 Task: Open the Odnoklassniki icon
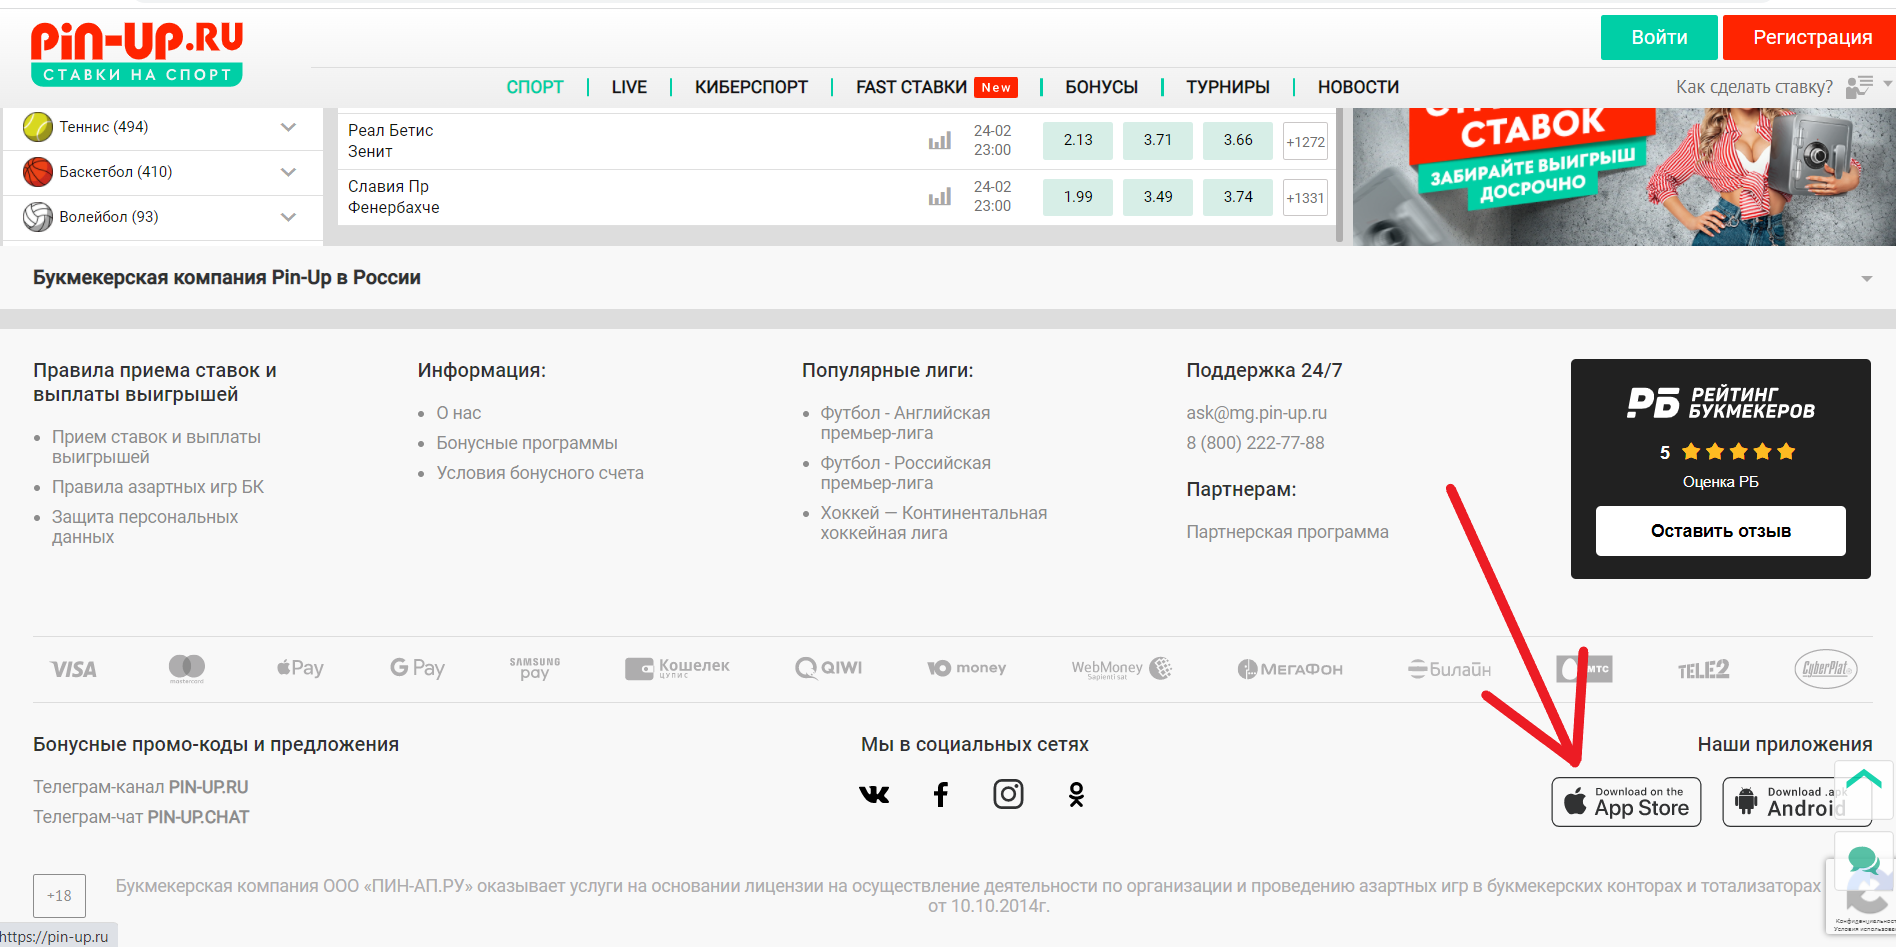(x=1076, y=795)
